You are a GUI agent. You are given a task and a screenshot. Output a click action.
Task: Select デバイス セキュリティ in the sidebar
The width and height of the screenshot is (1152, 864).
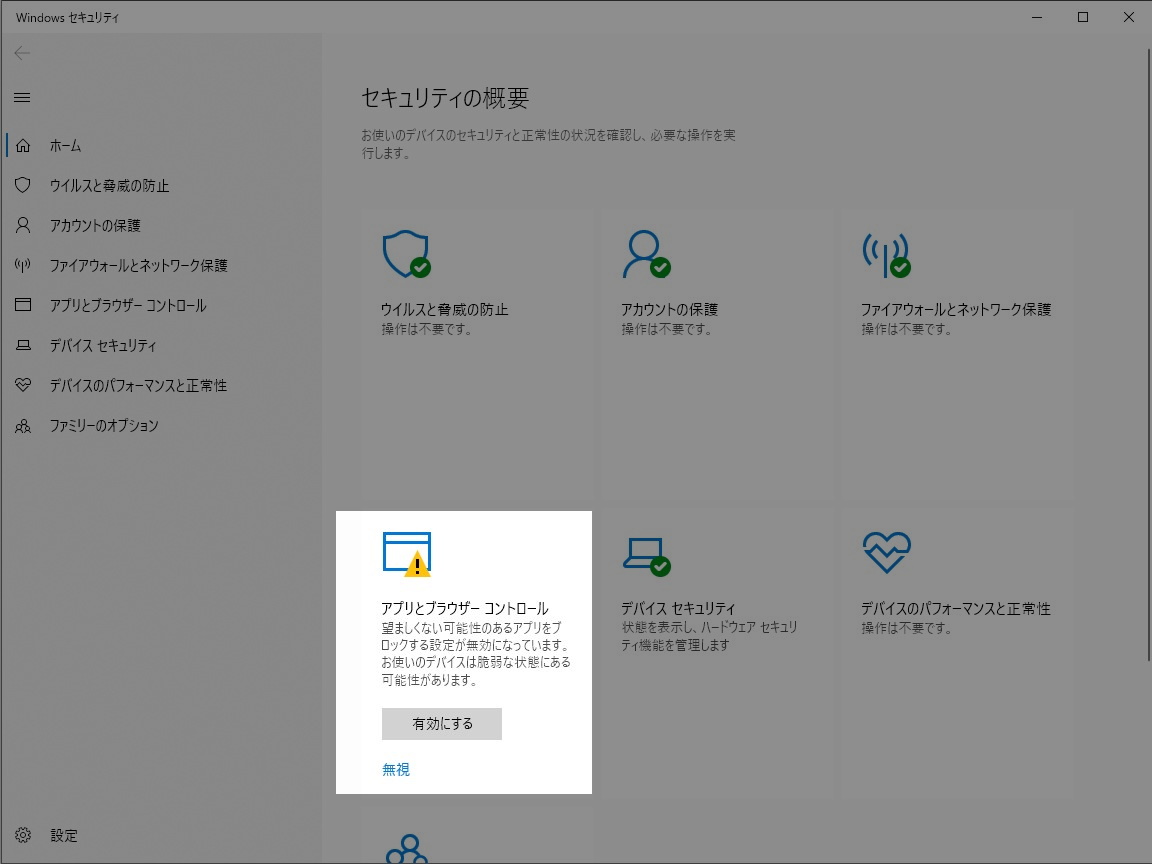(x=104, y=345)
